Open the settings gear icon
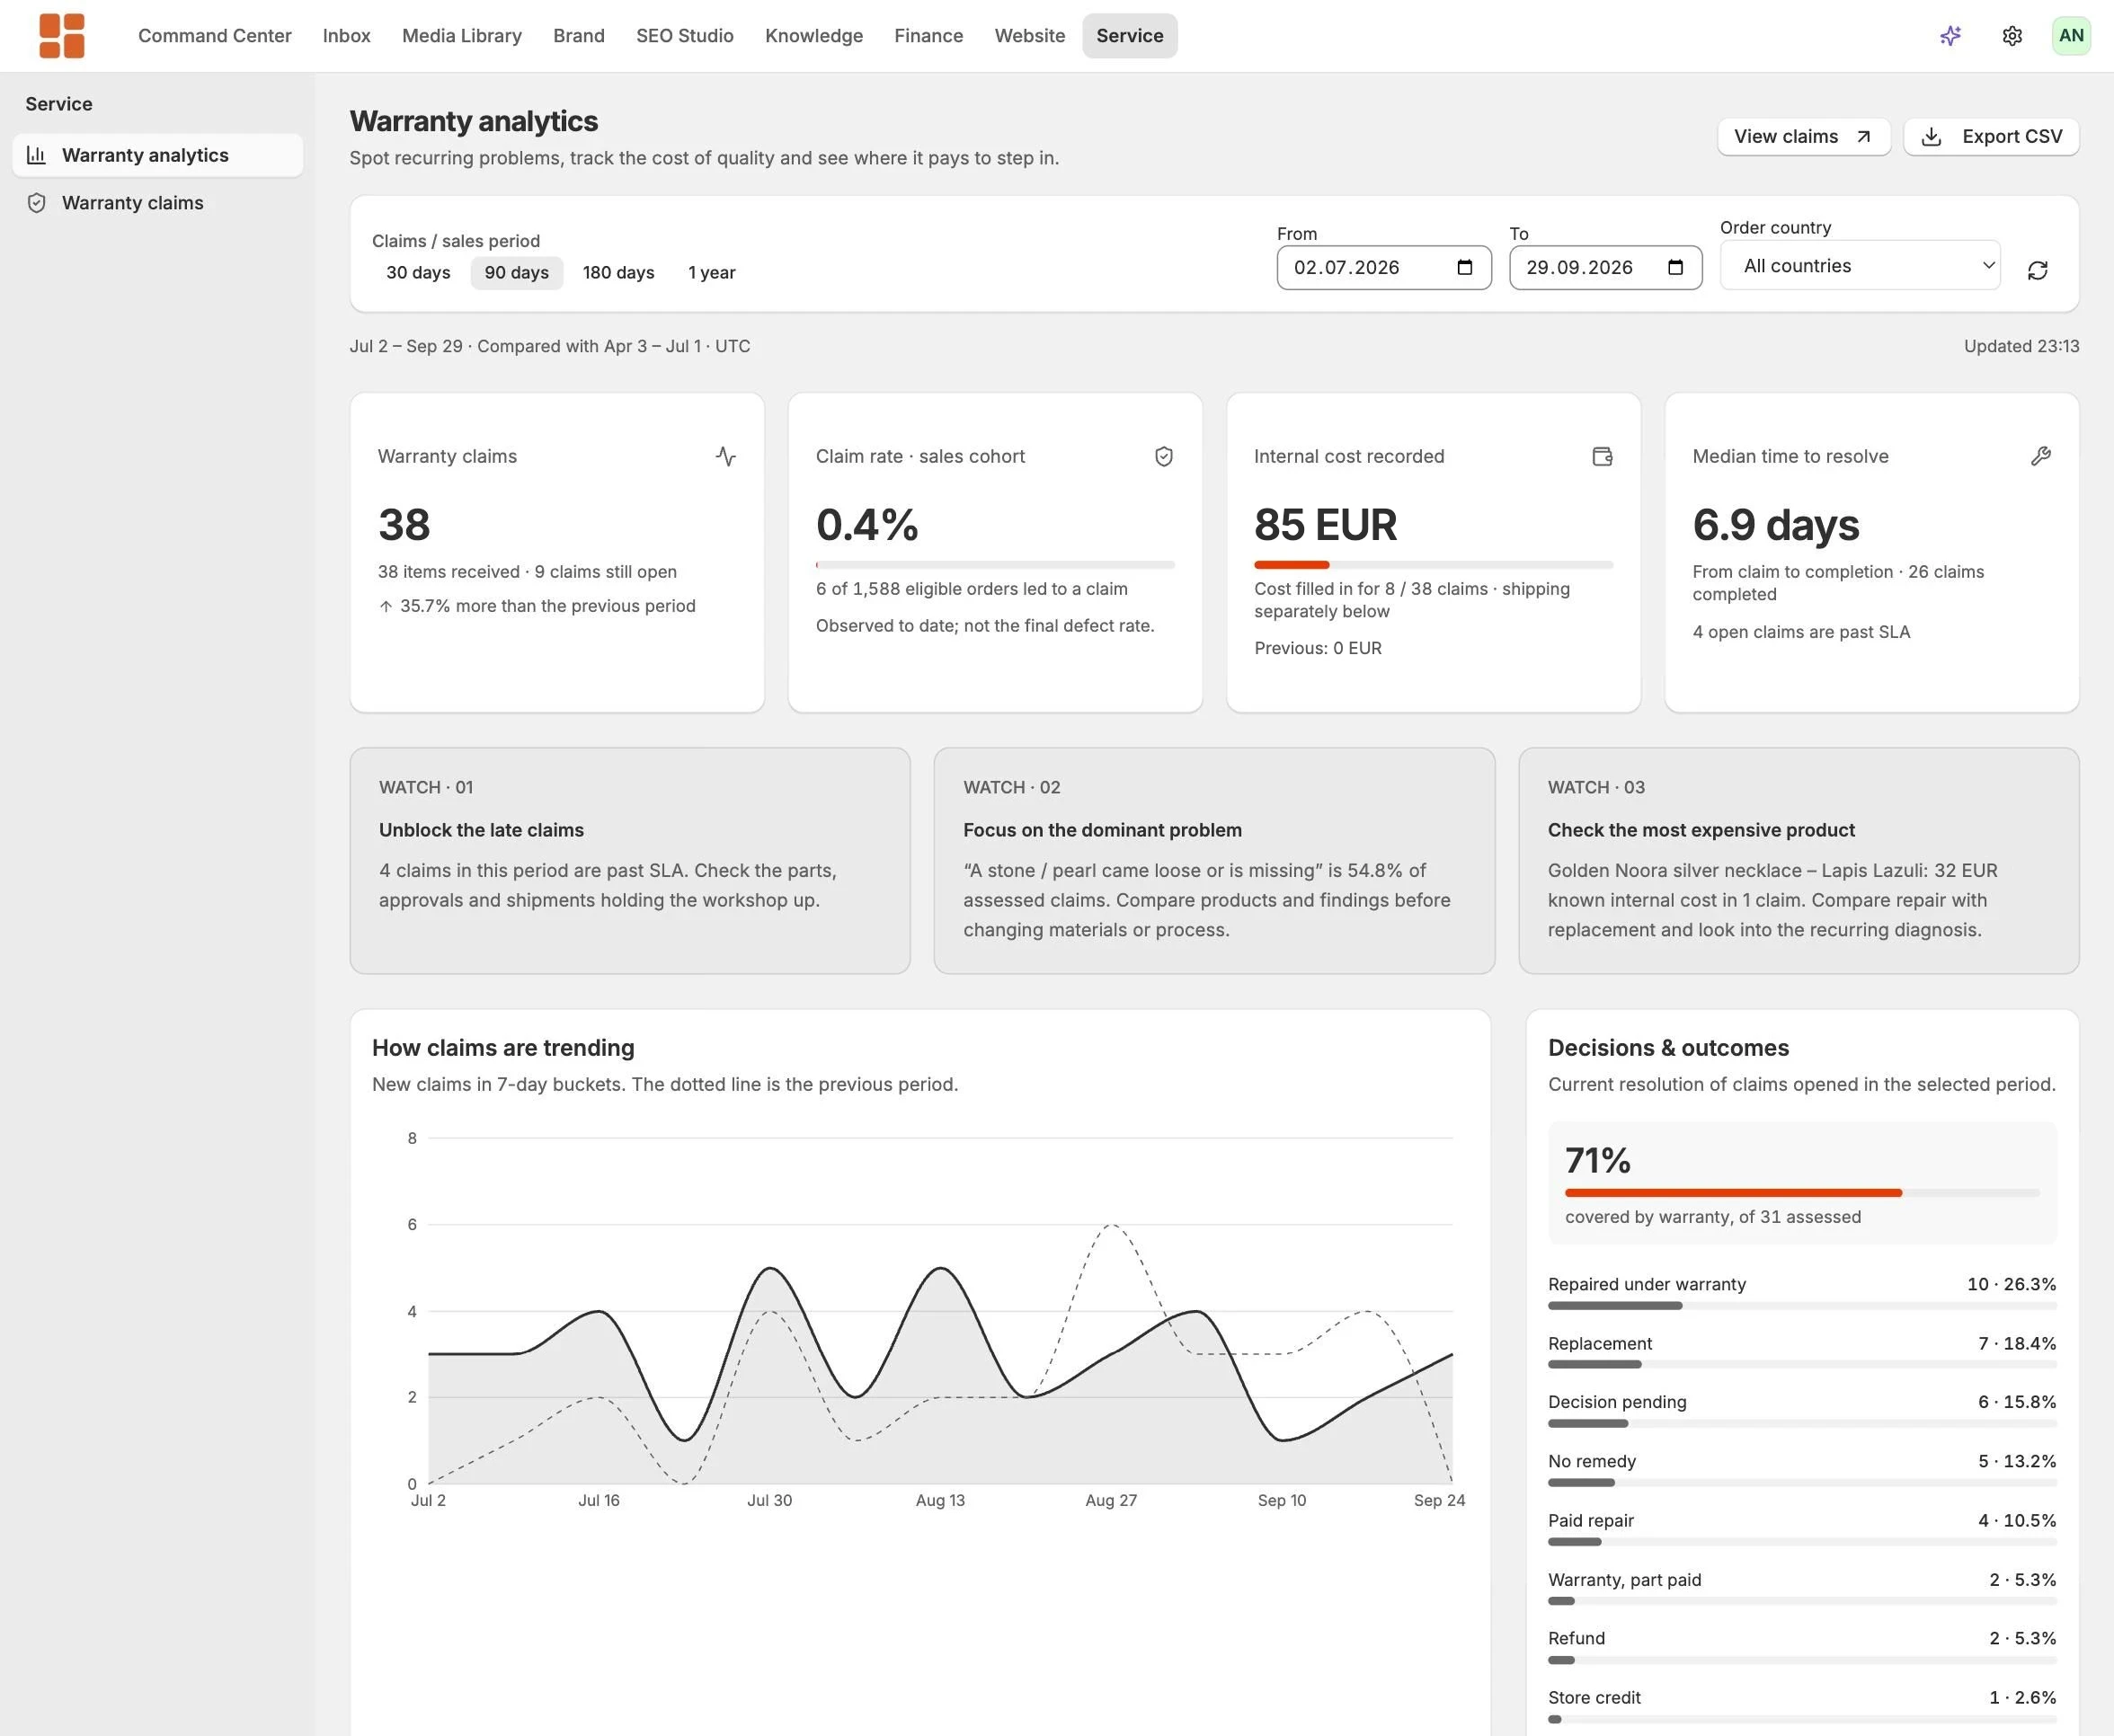This screenshot has width=2114, height=1736. [2012, 36]
